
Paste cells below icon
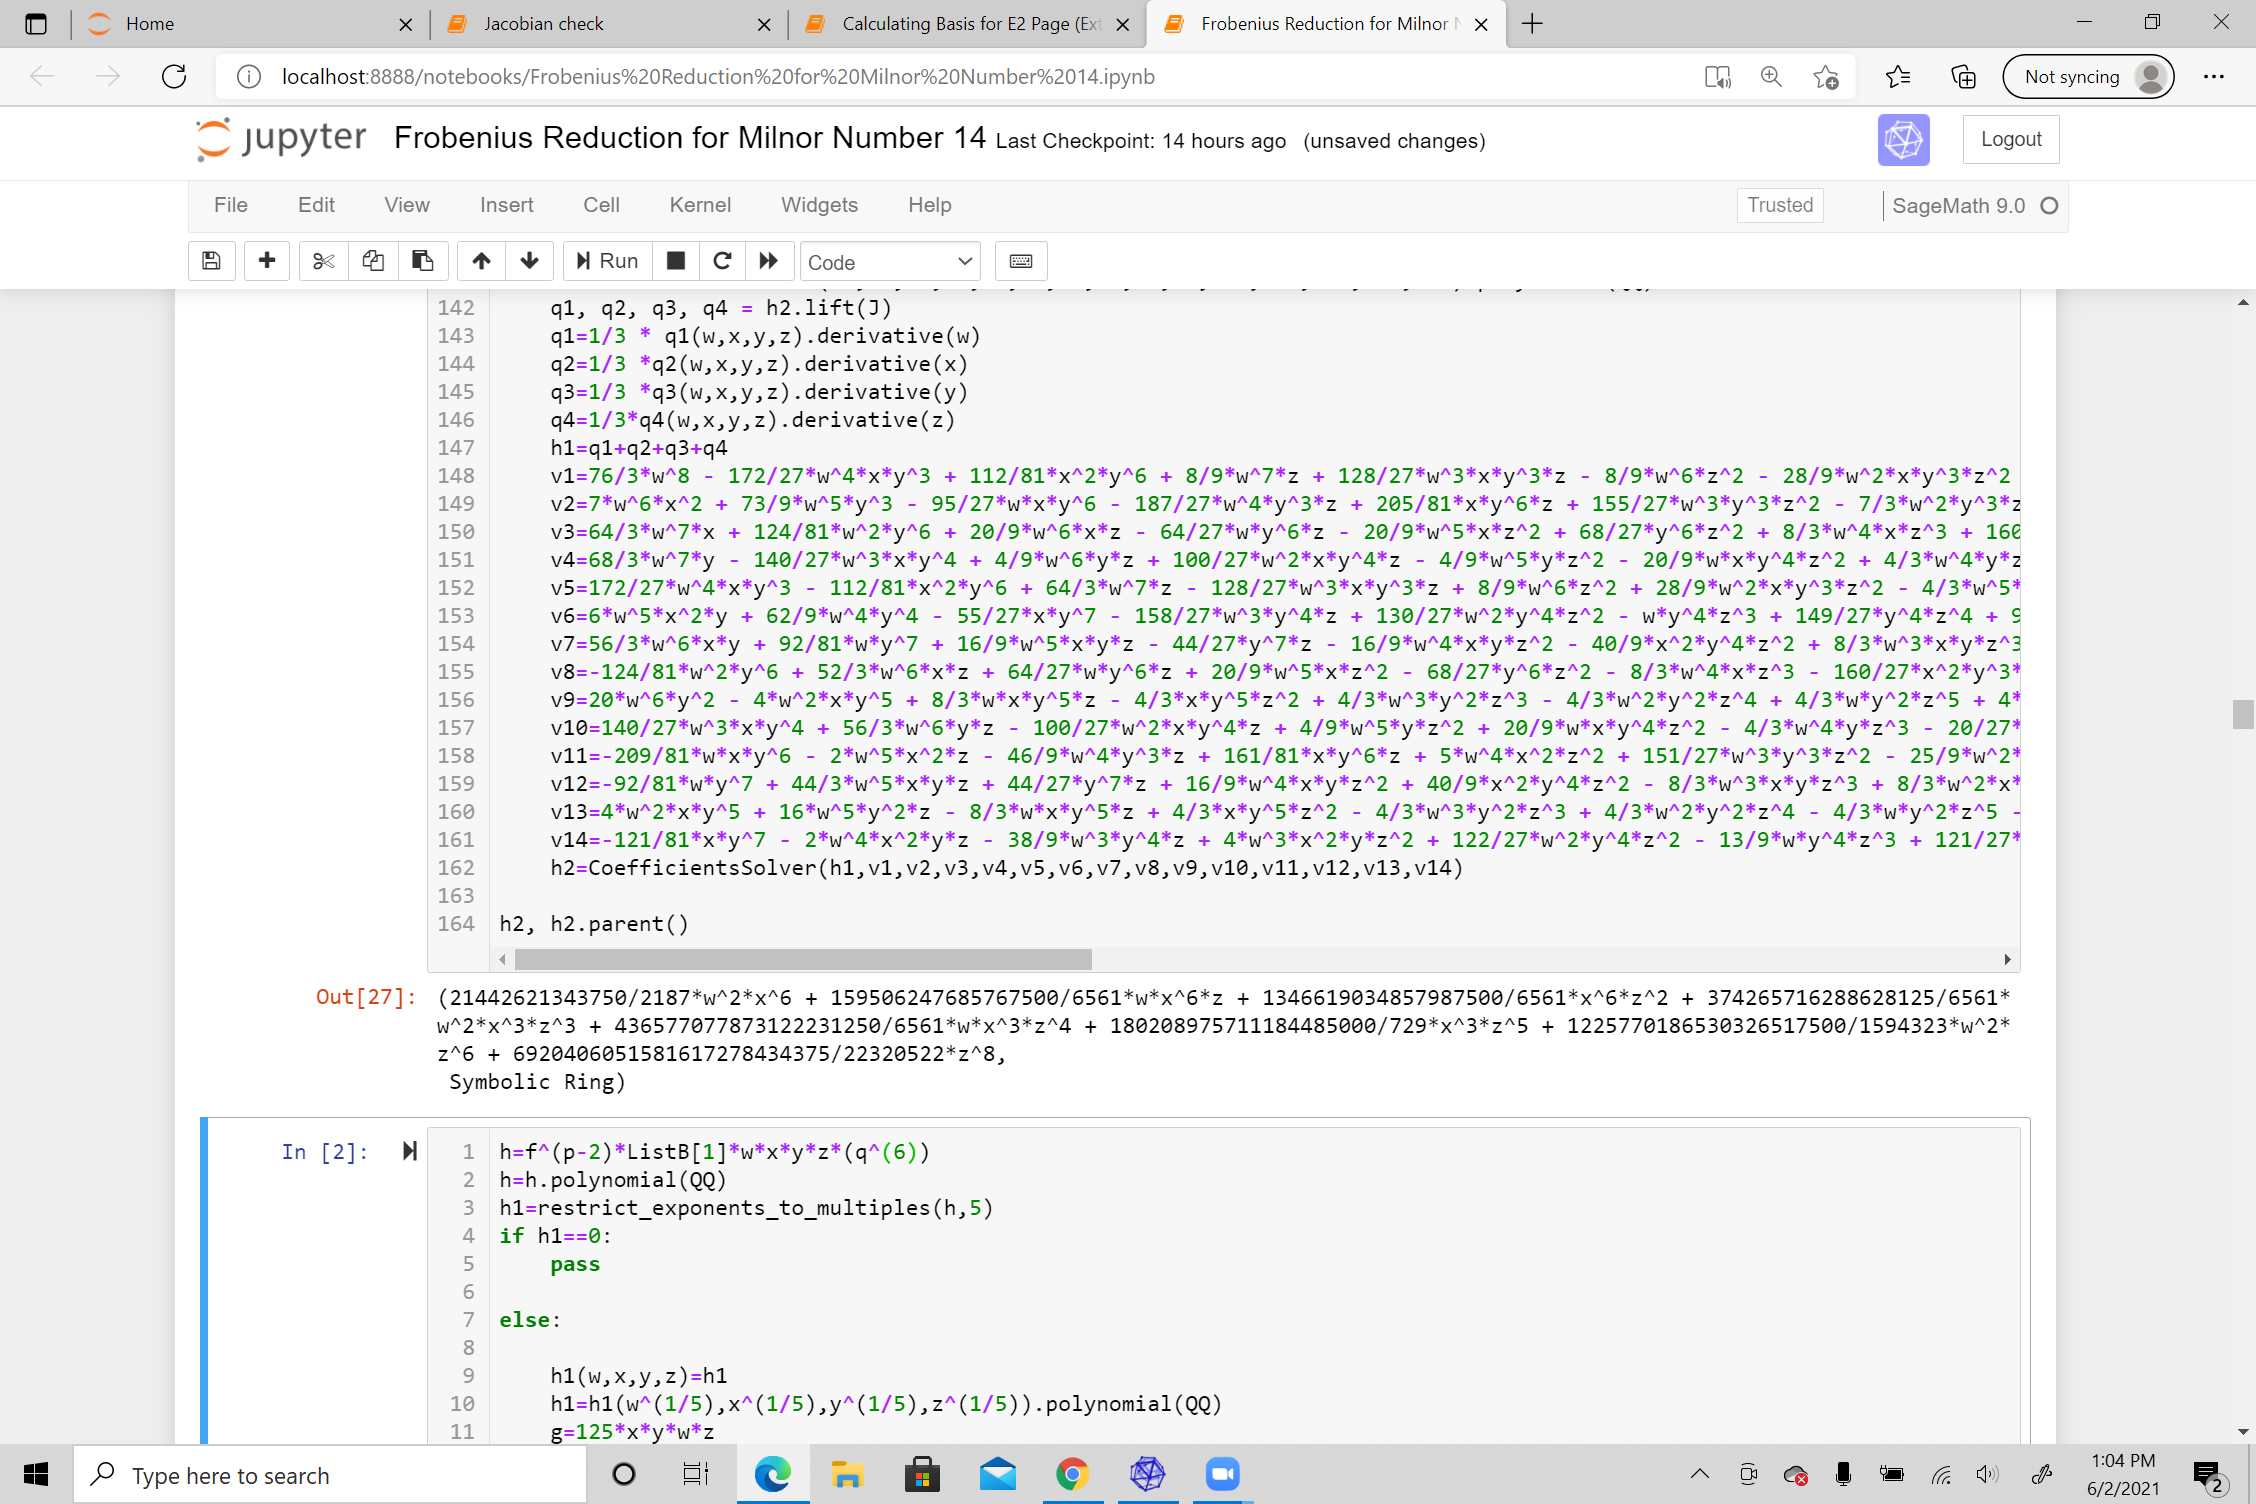click(423, 261)
